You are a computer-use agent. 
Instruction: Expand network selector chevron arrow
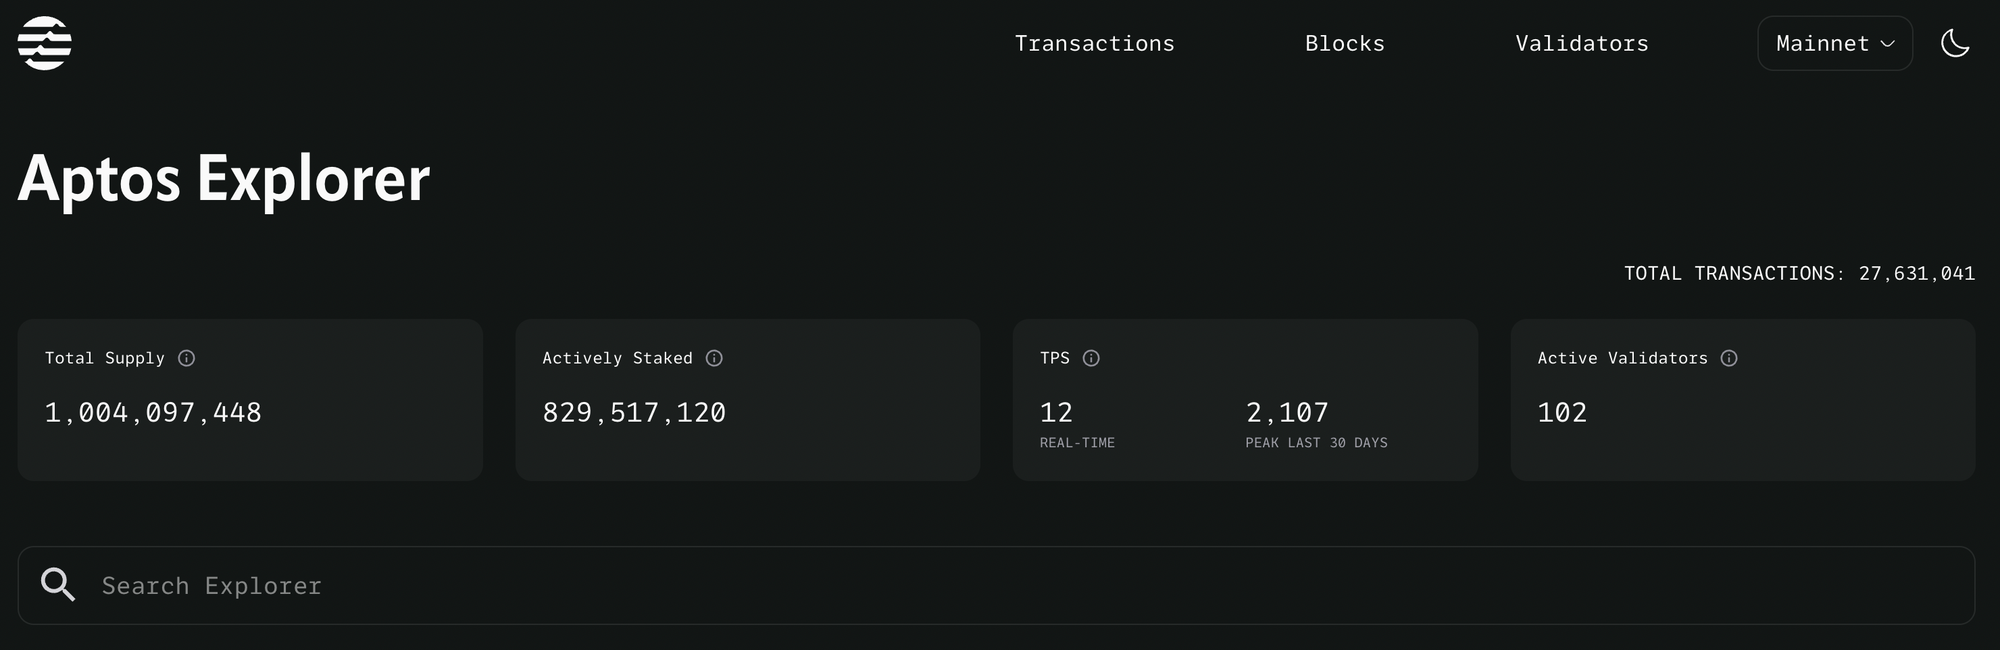point(1888,44)
